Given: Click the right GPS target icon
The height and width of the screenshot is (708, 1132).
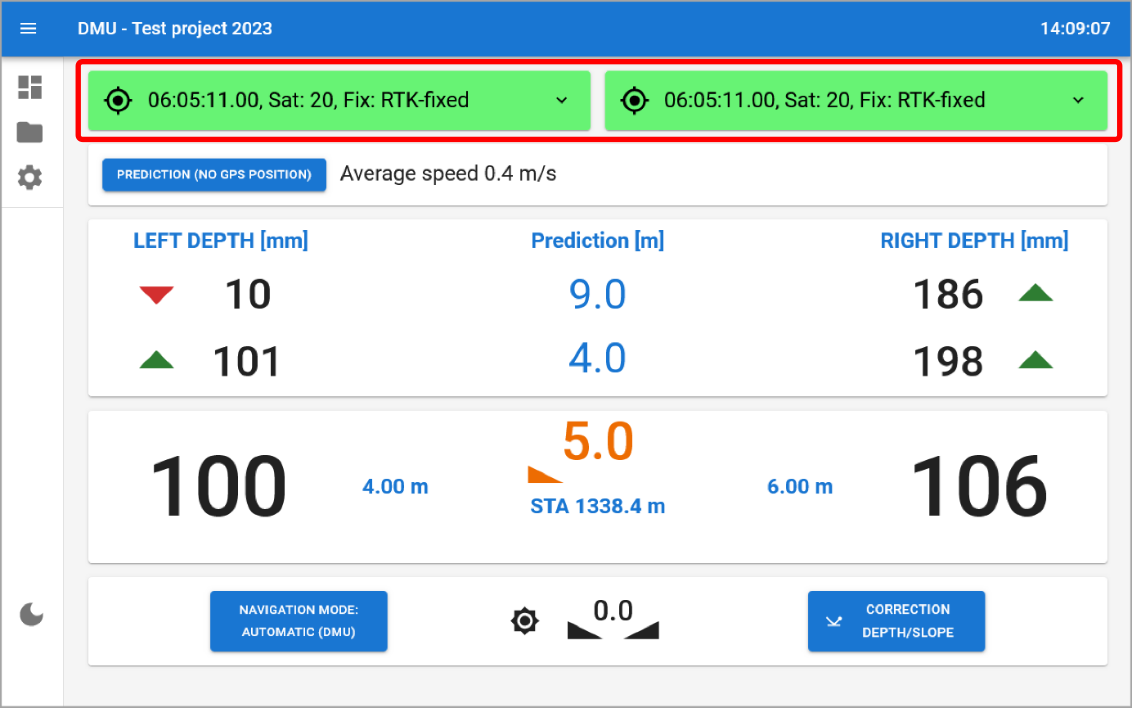Looking at the screenshot, I should tap(634, 100).
